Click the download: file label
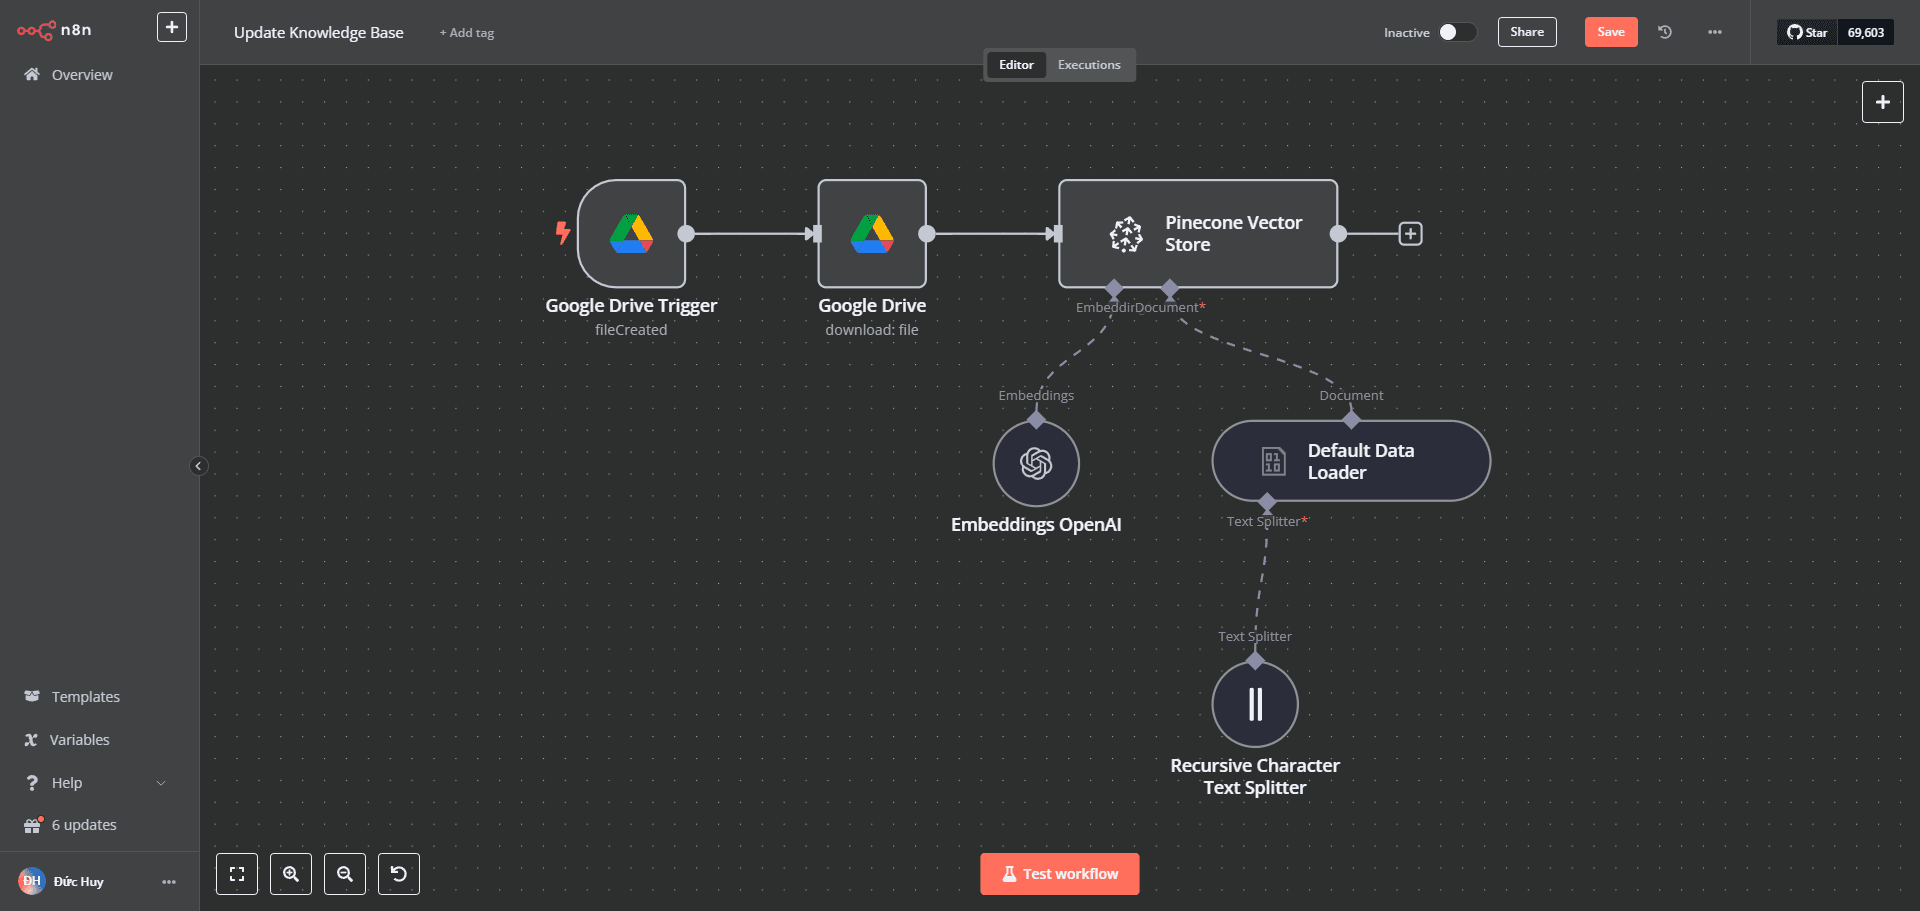The image size is (1920, 911). [872, 330]
